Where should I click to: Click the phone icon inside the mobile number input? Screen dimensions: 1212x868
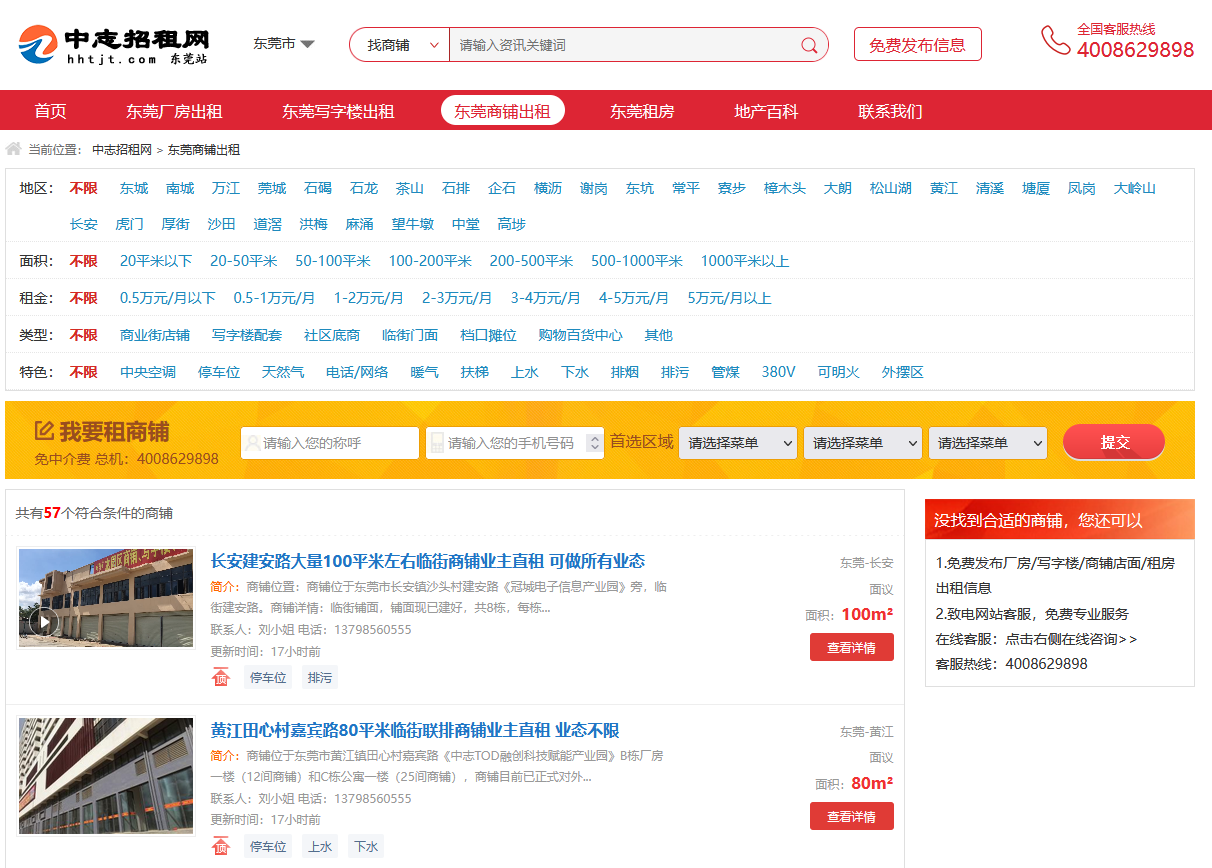pyautogui.click(x=436, y=443)
